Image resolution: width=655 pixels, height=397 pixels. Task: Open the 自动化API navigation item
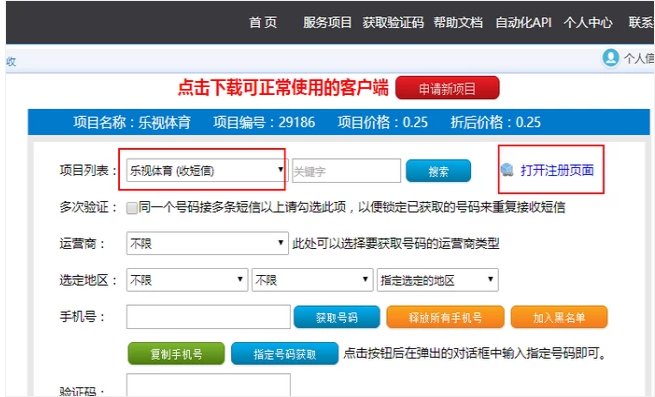pyautogui.click(x=523, y=22)
